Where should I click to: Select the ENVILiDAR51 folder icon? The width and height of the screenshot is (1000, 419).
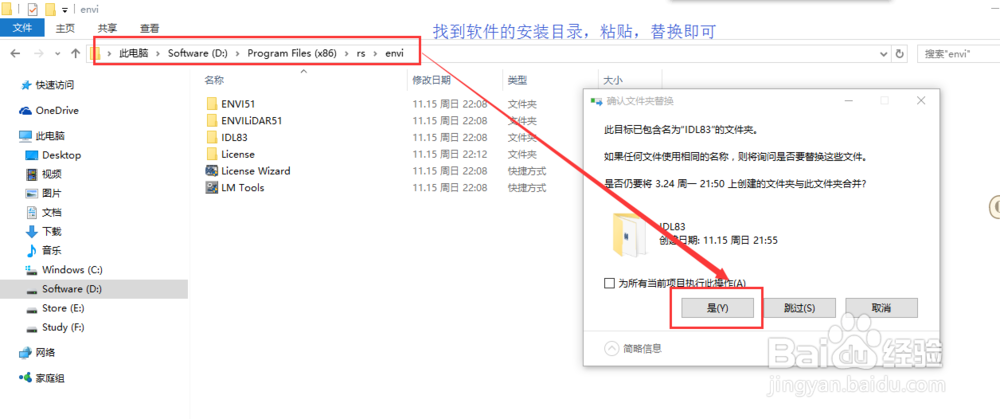click(212, 121)
